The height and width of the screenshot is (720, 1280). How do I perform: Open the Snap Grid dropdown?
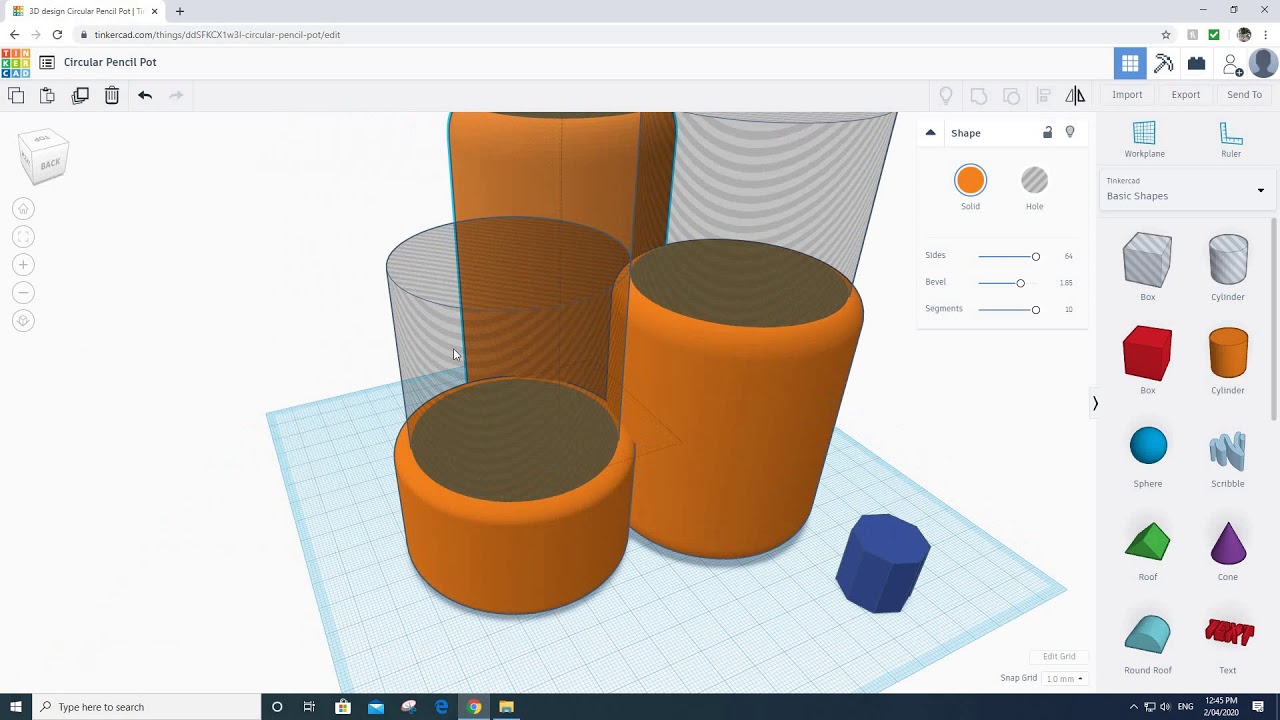[1064, 678]
